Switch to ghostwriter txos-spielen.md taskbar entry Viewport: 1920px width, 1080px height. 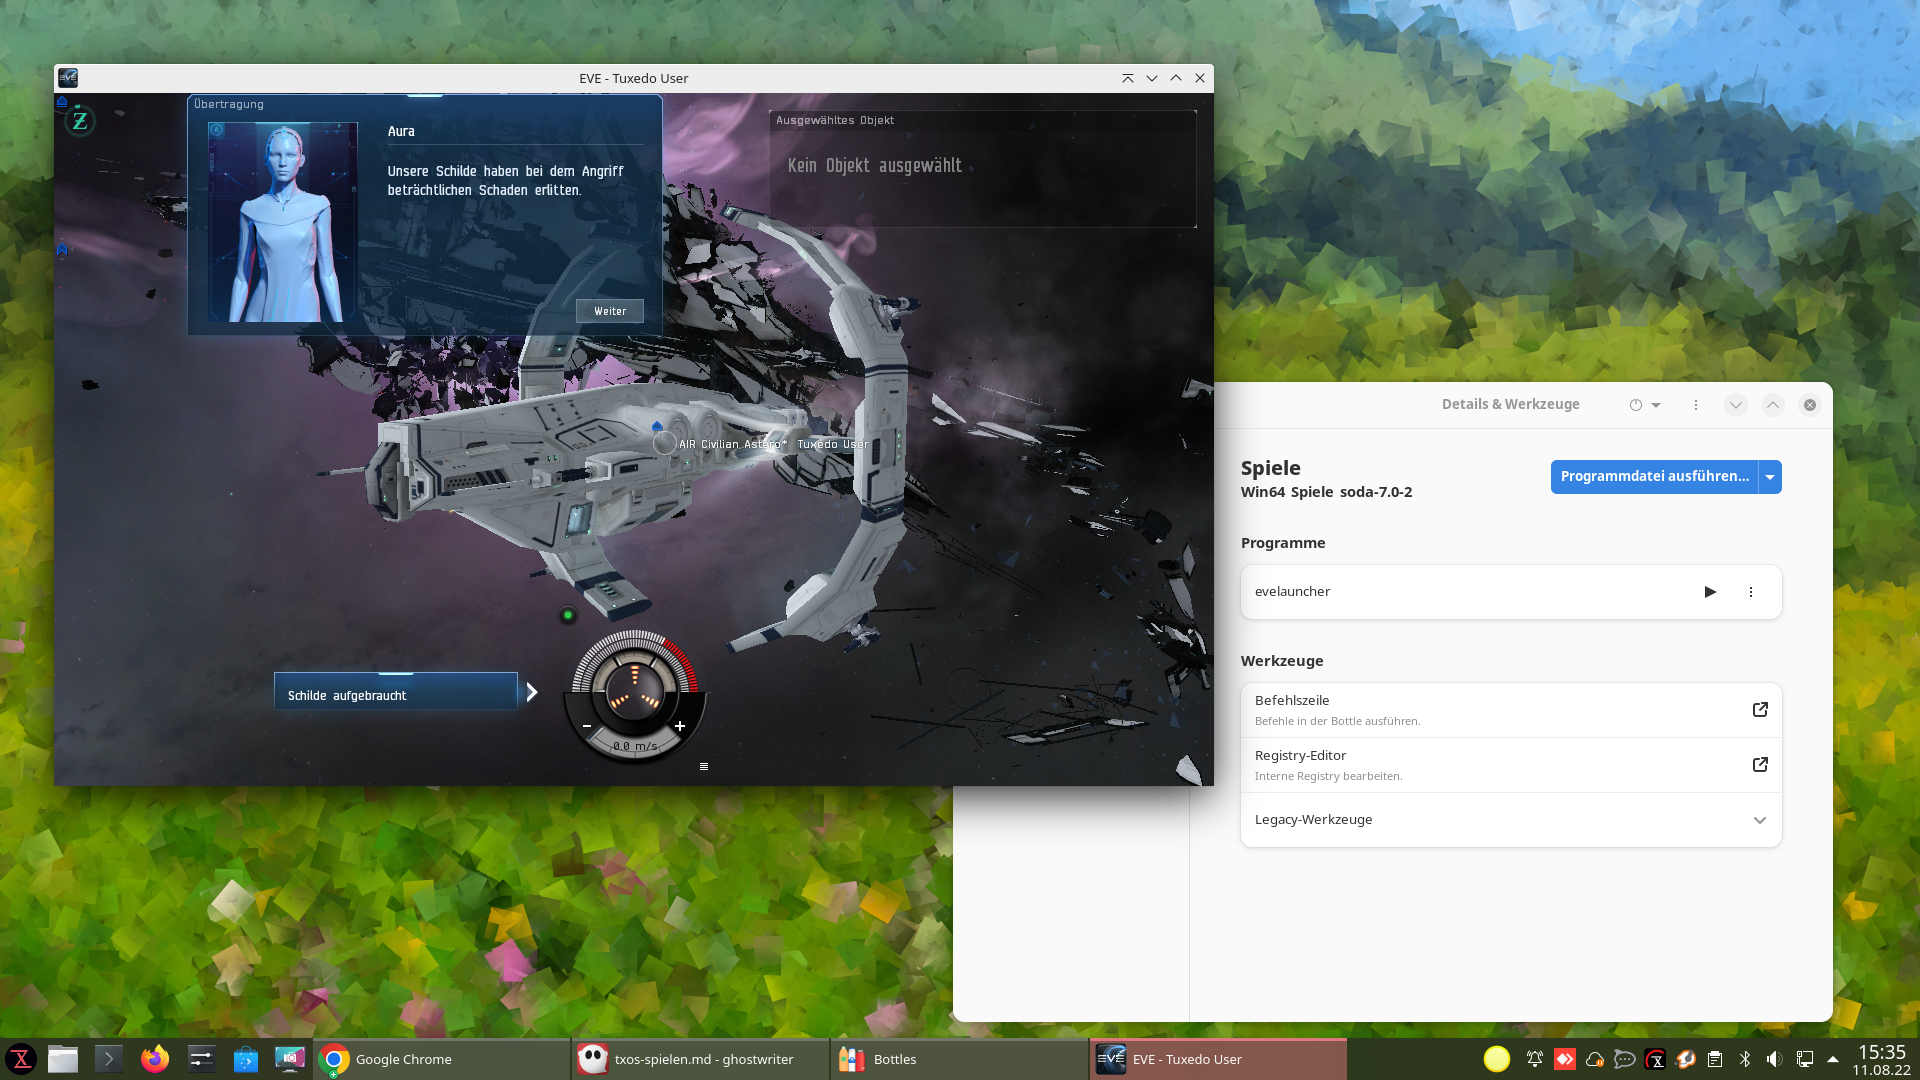[701, 1059]
